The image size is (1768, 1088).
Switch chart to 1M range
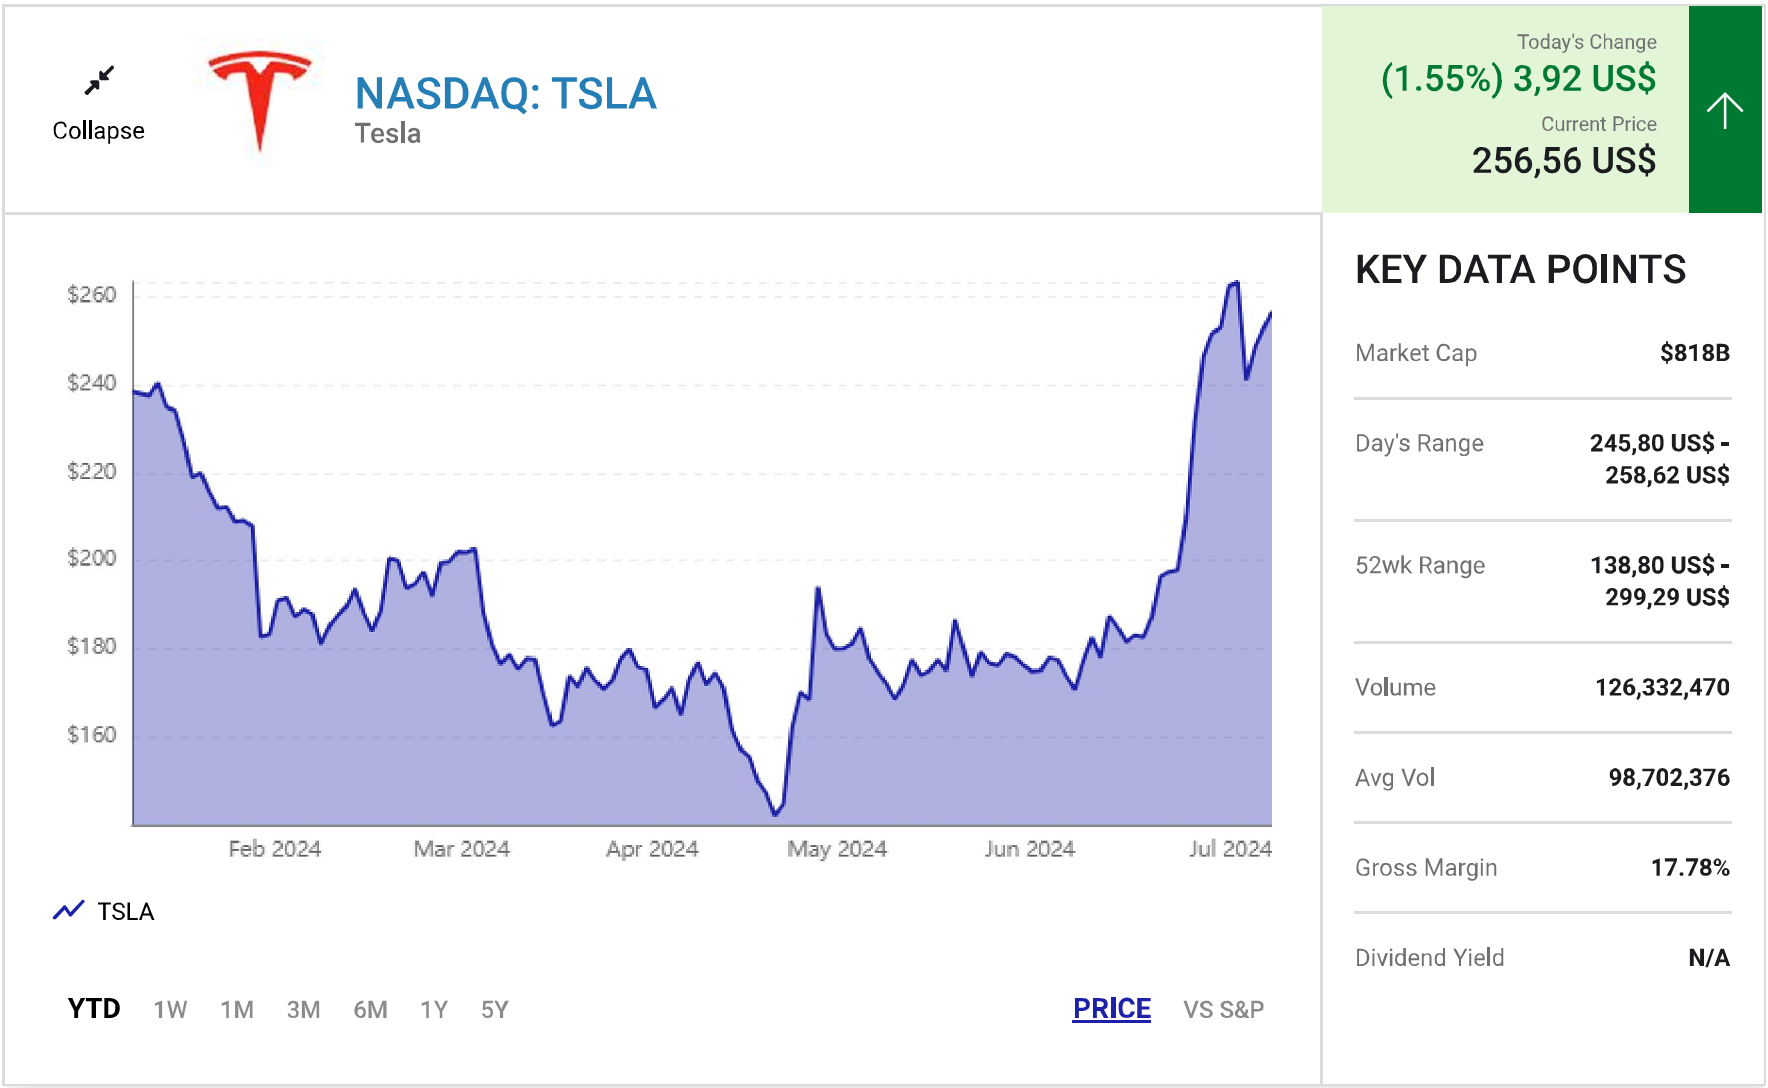coord(237,1010)
